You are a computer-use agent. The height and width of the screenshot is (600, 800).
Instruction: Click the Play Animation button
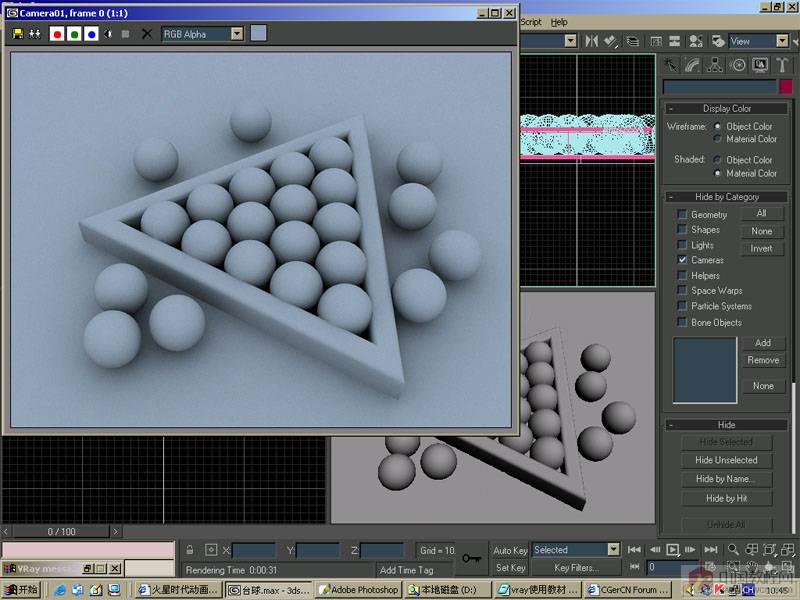(x=672, y=549)
